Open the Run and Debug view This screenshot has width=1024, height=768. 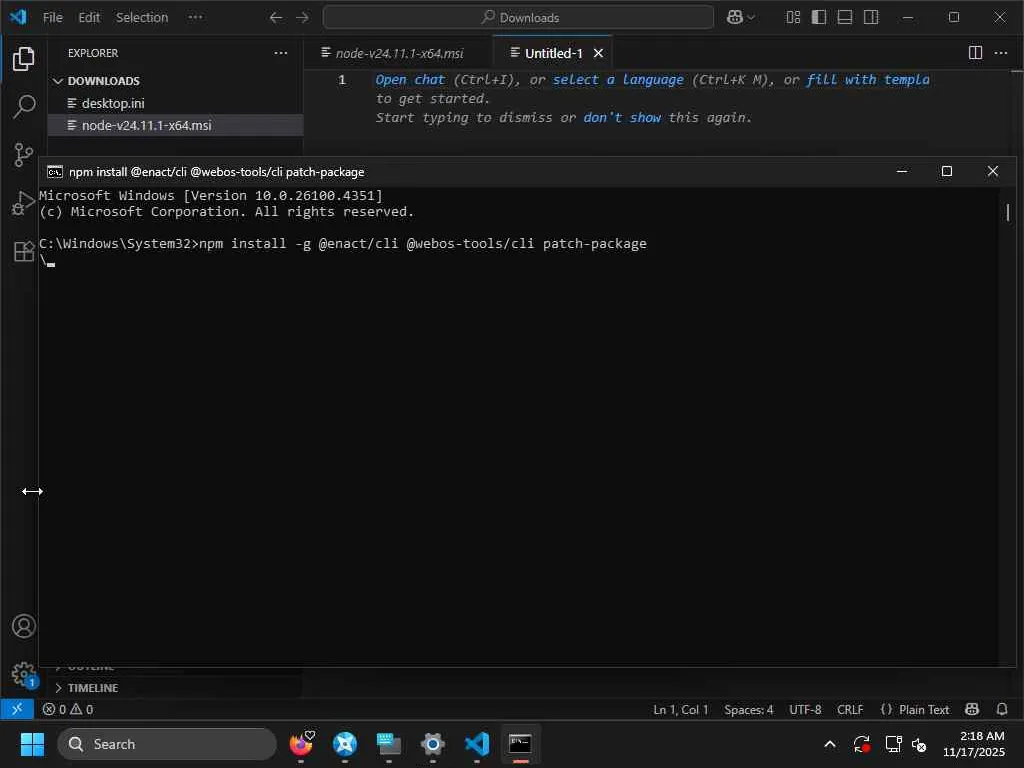(x=24, y=203)
